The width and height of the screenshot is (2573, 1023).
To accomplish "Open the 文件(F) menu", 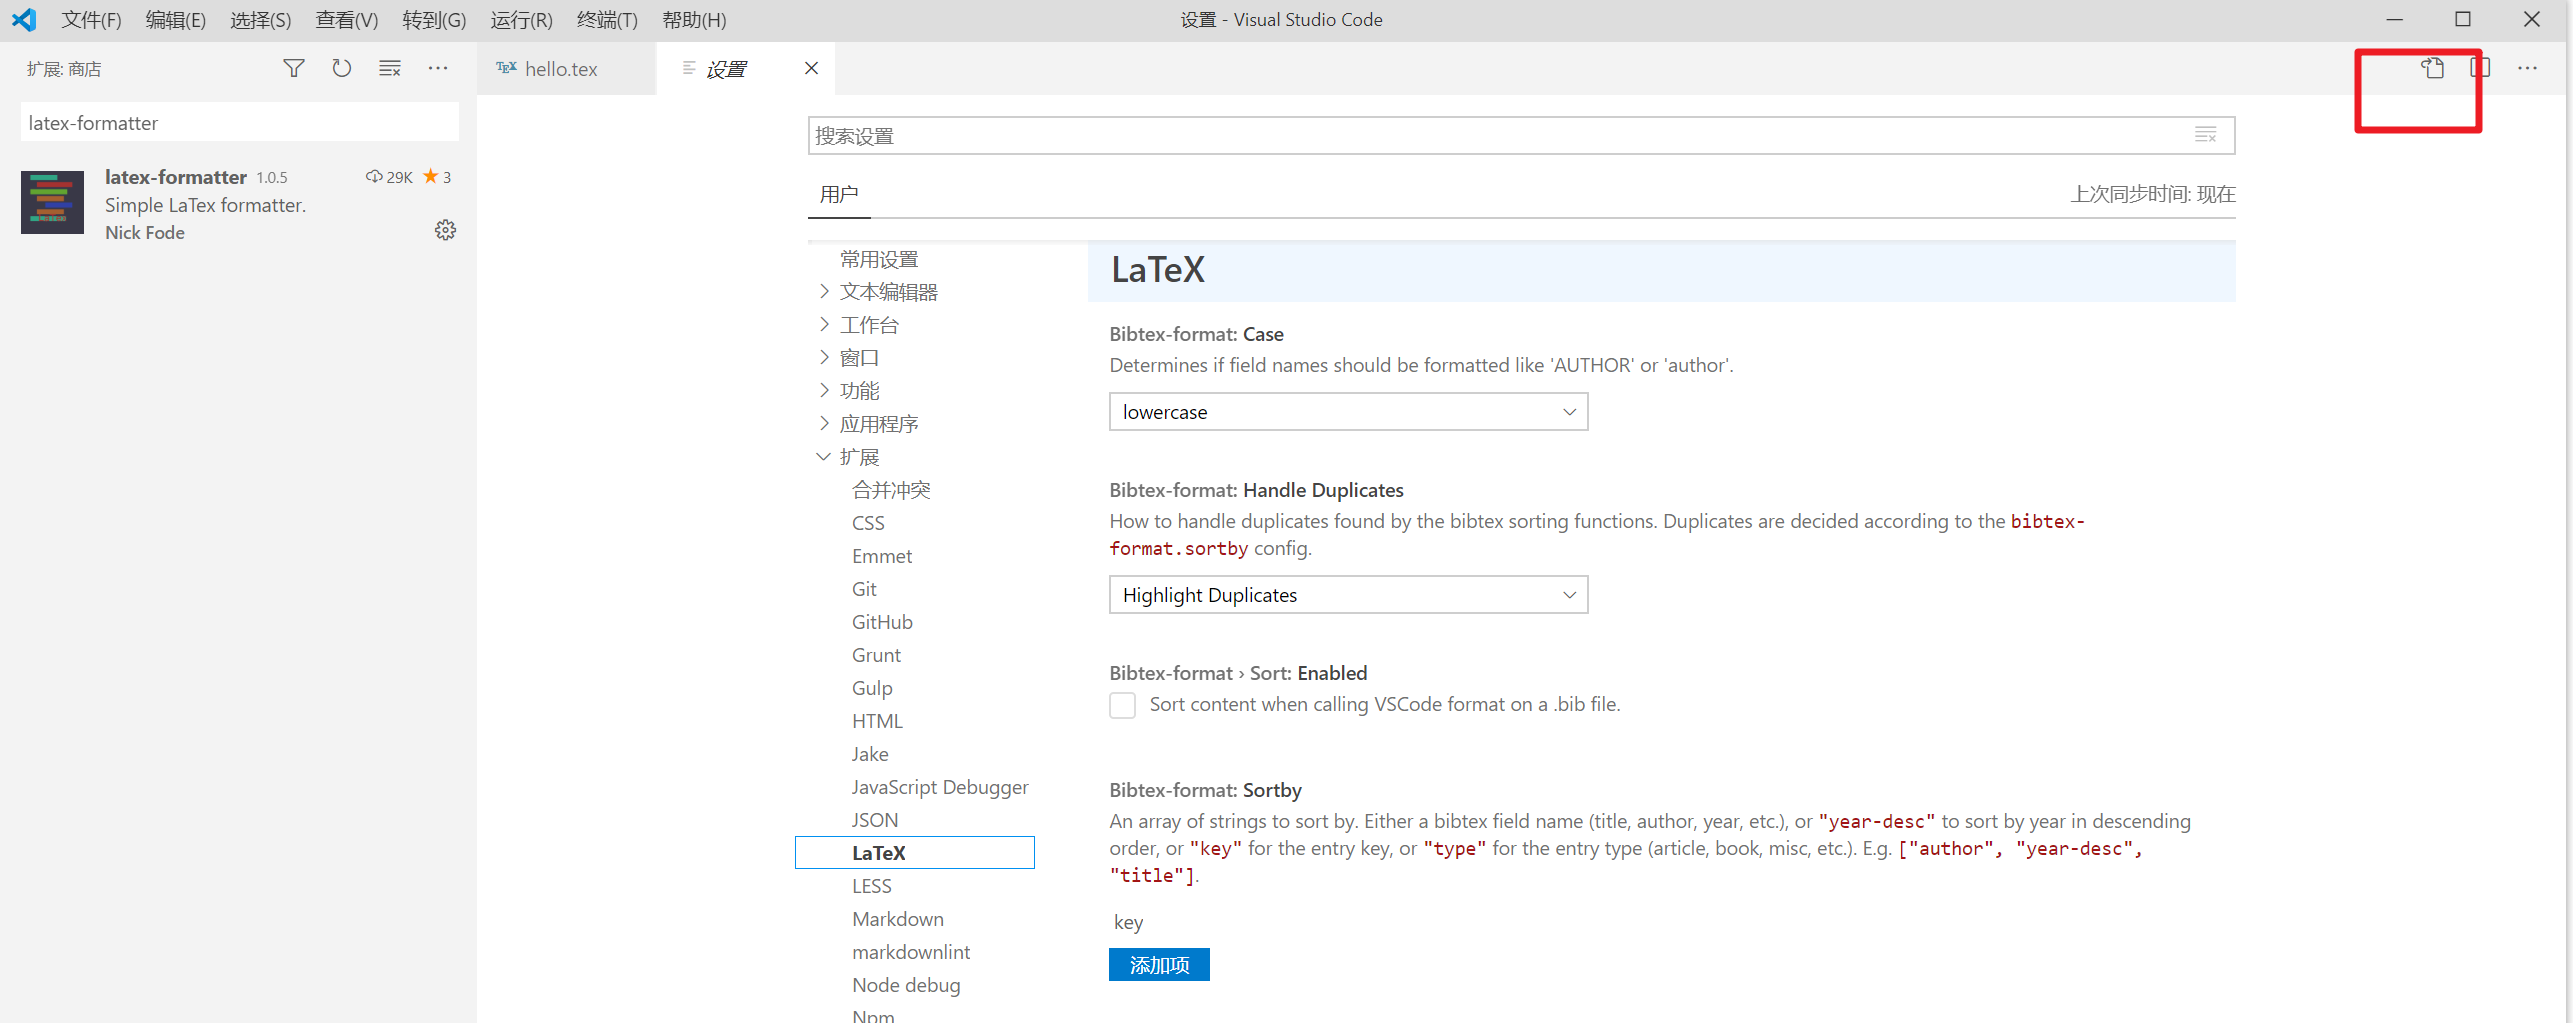I will [x=91, y=19].
